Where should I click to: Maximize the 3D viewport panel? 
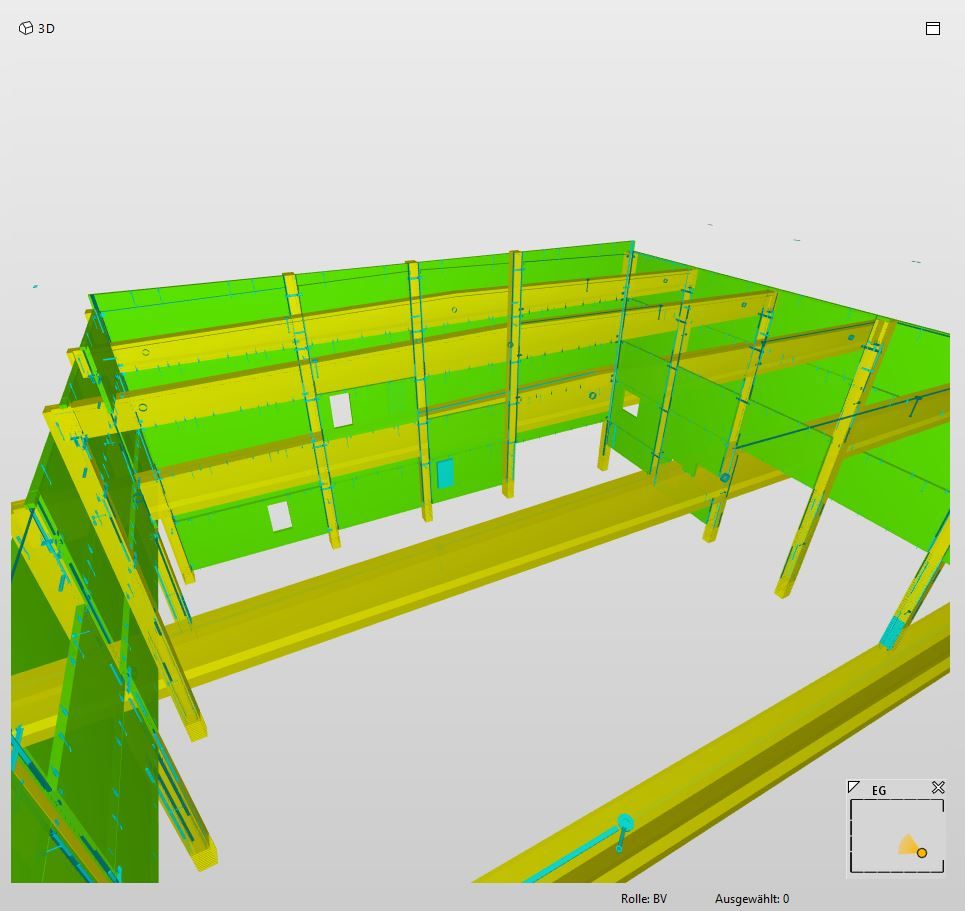[x=932, y=28]
